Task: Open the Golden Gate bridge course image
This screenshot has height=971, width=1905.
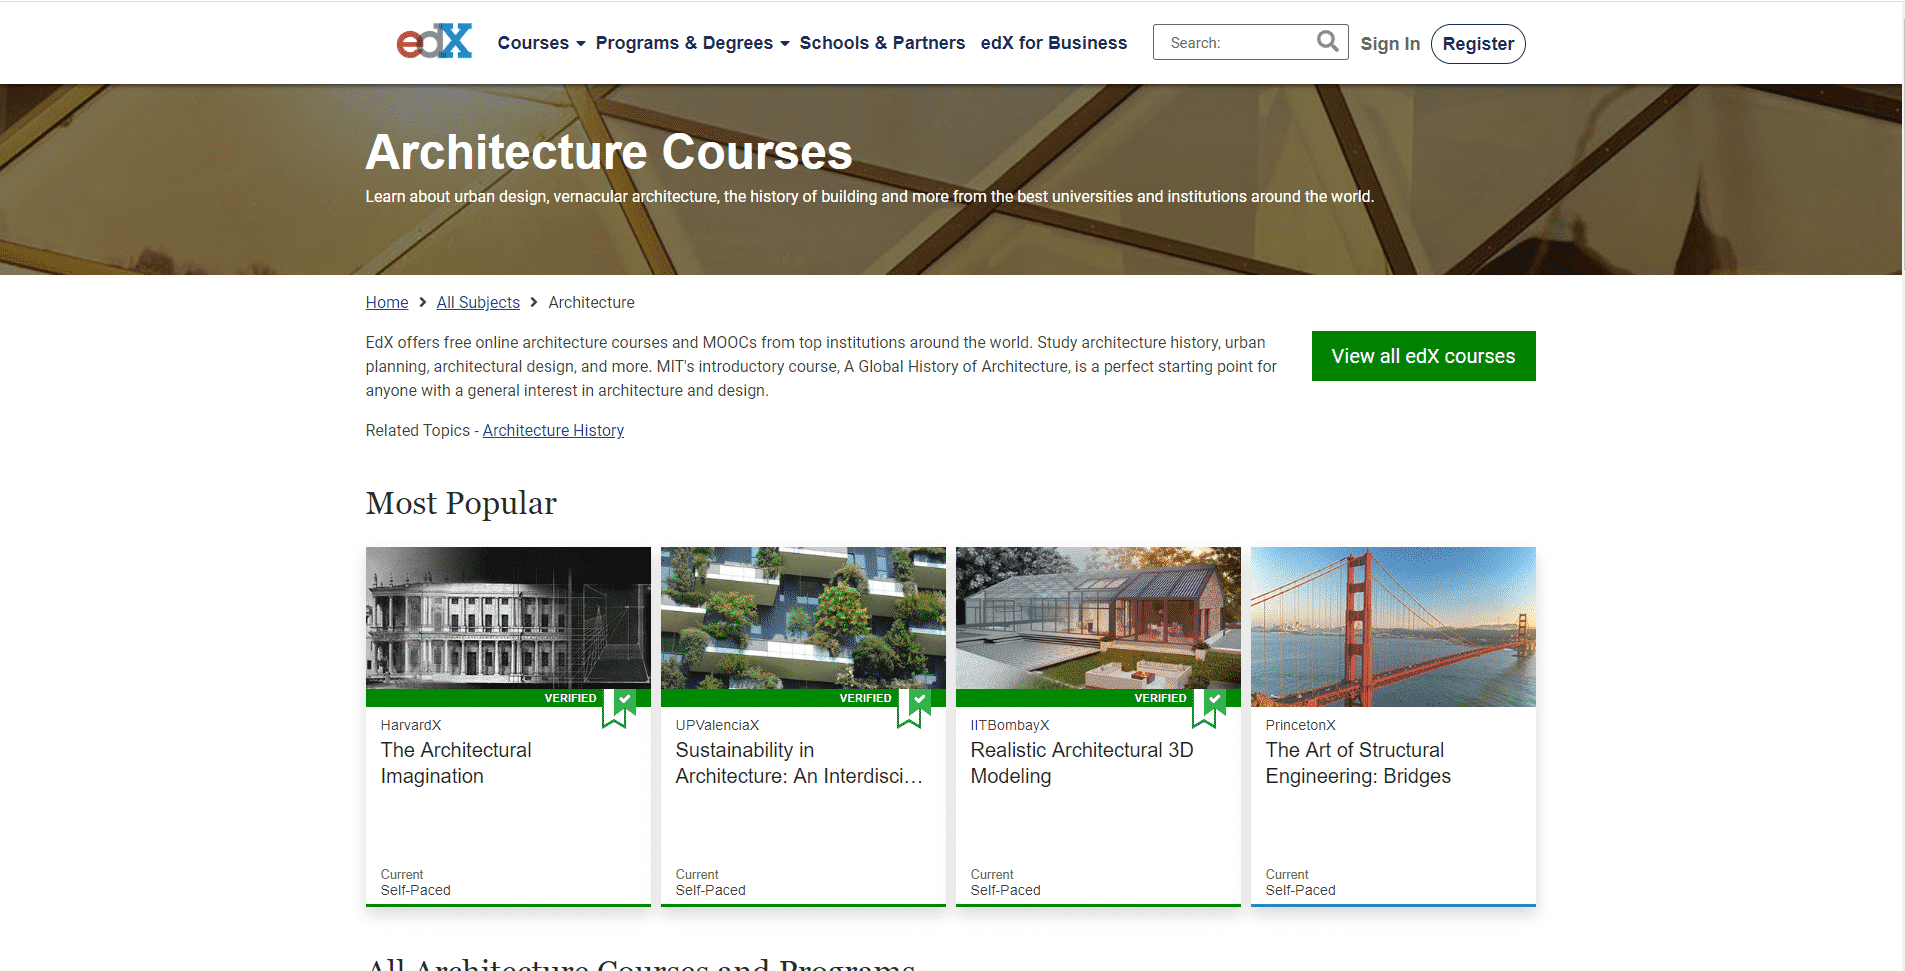Action: pos(1393,626)
